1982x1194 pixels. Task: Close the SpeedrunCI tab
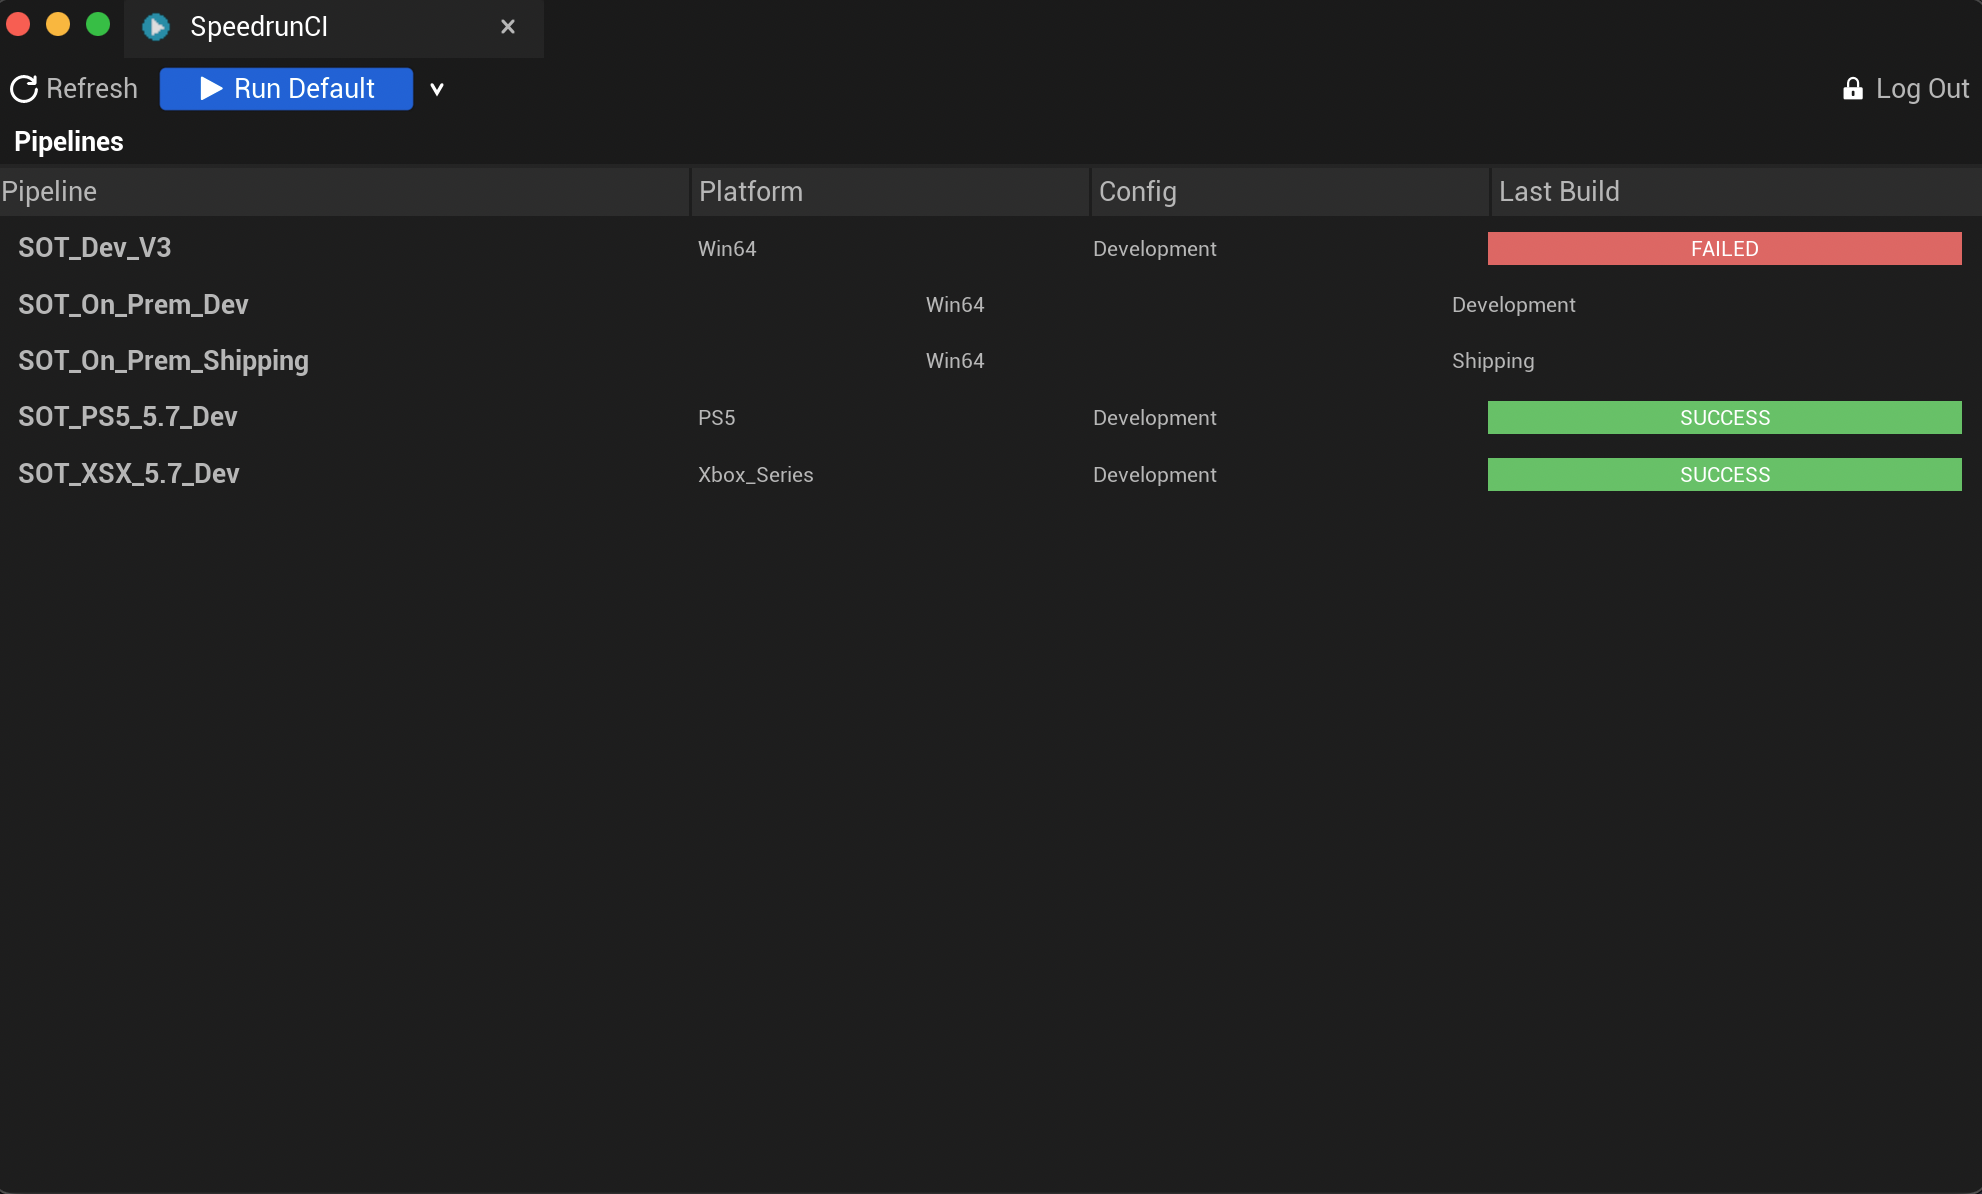tap(508, 27)
